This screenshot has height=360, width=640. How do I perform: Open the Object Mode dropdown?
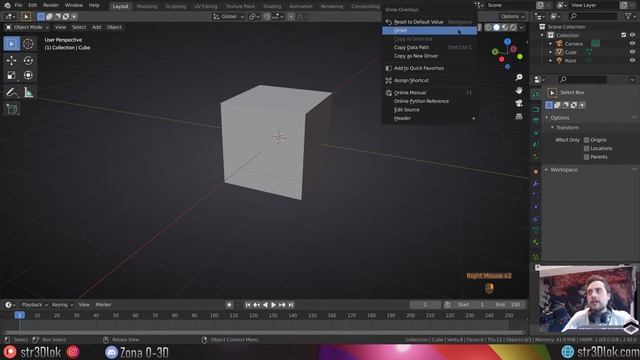click(x=27, y=27)
